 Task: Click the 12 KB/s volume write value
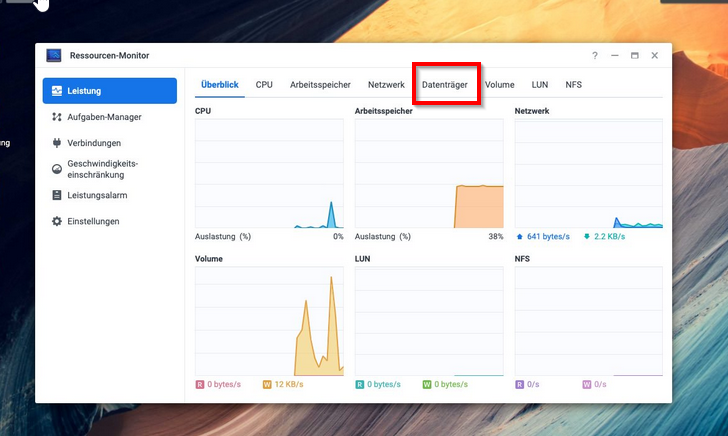289,384
